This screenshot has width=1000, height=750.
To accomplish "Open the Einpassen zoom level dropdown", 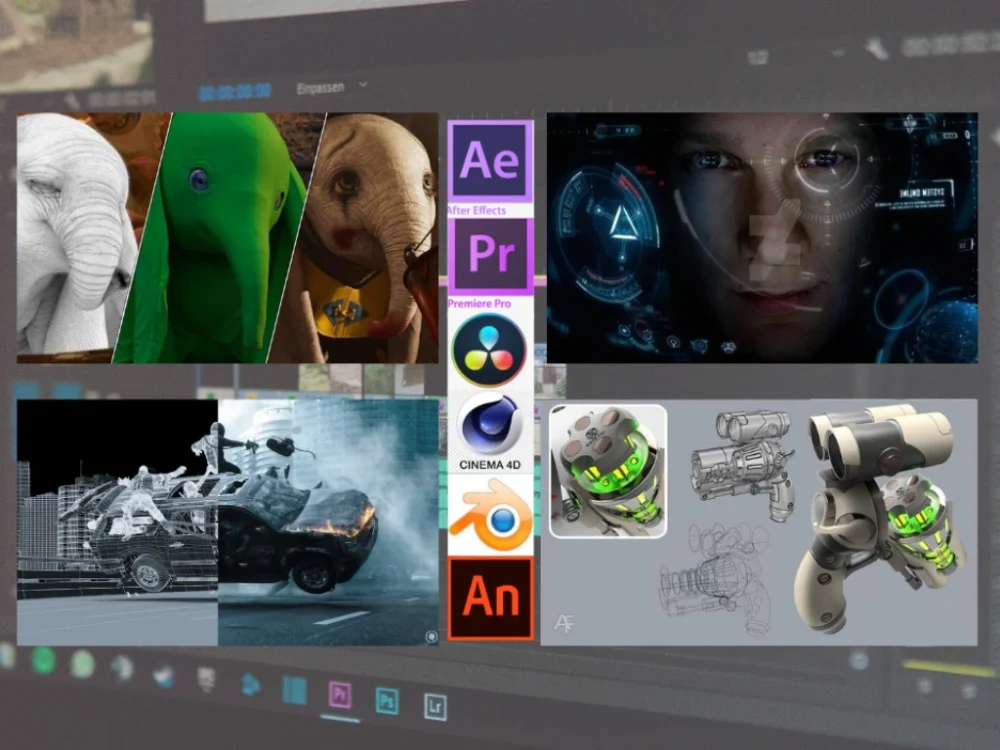I will (320, 86).
